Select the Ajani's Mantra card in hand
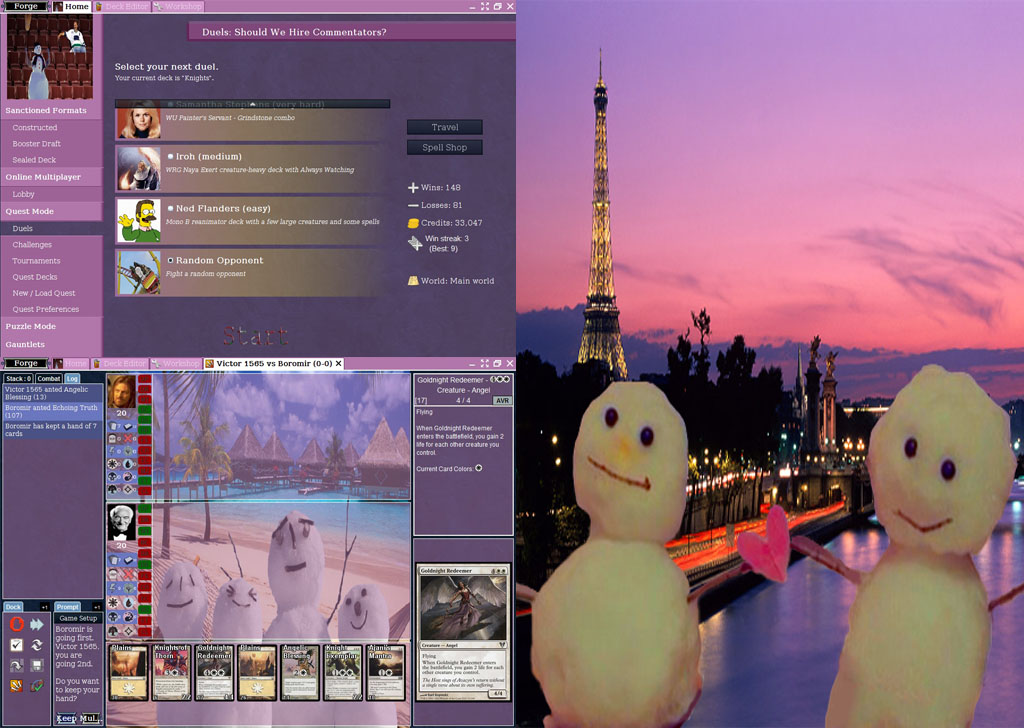The image size is (1024, 728). [385, 673]
